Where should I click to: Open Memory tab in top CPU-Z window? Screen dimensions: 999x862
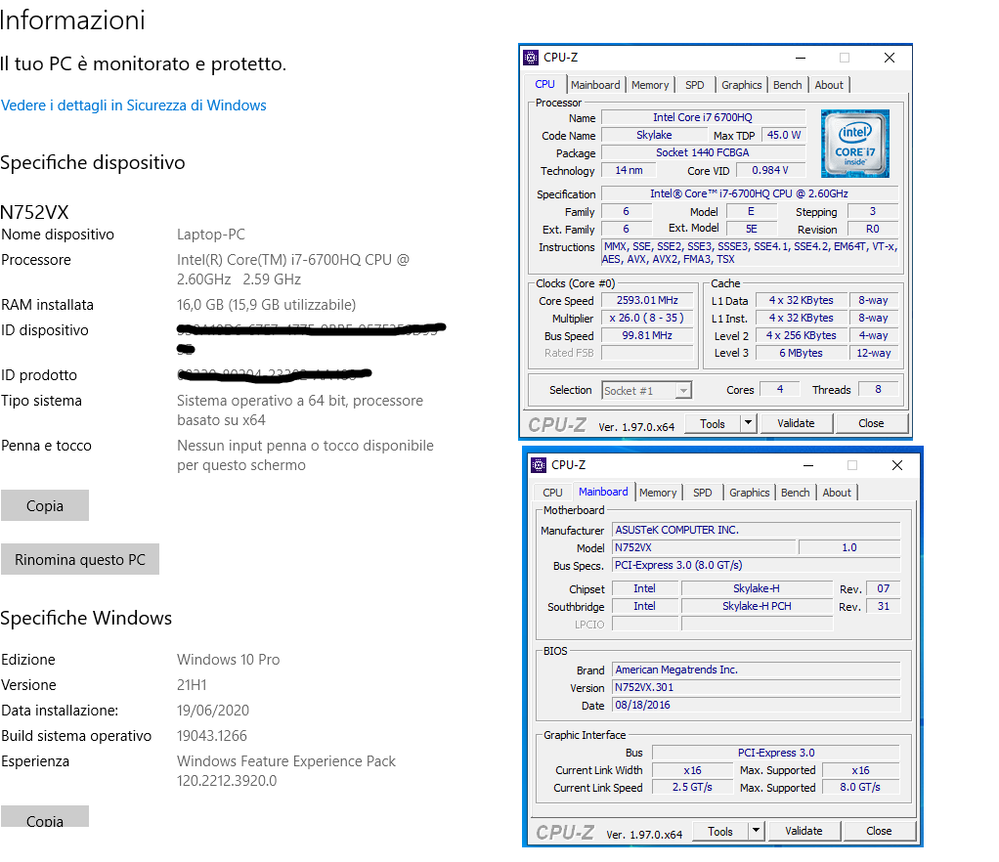pos(650,85)
